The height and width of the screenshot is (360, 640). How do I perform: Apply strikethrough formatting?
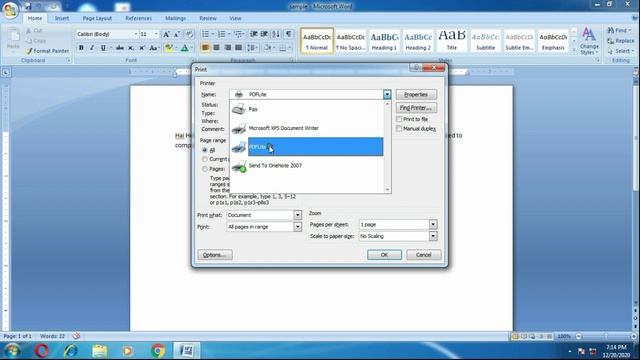120,48
